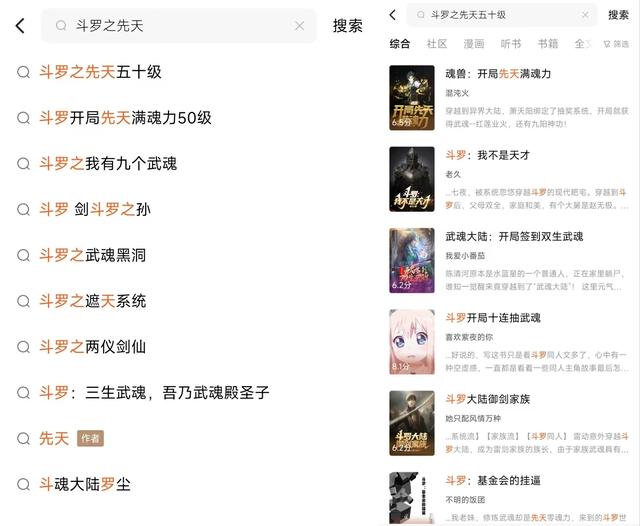Click 搜索 on the results screen
Screen dimensions: 640x526
(x=618, y=15)
